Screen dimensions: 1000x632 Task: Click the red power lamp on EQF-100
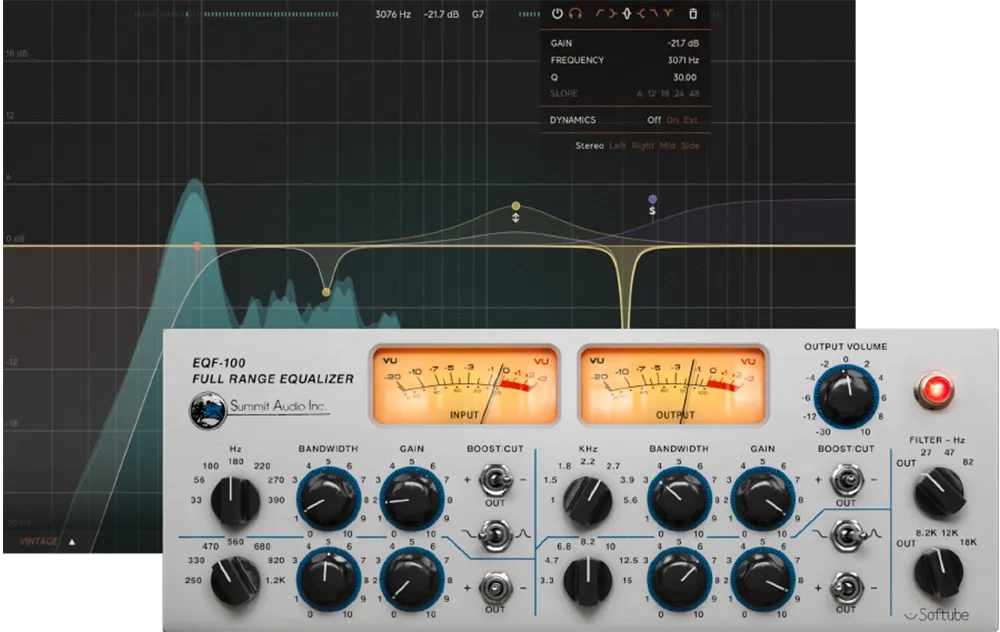coord(934,389)
